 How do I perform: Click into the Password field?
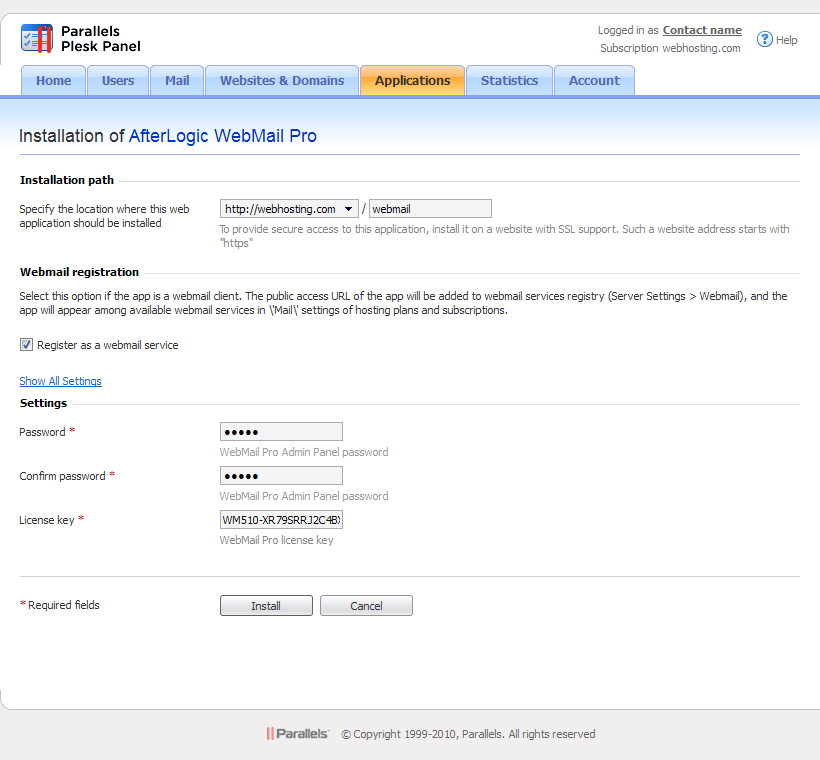coord(281,432)
